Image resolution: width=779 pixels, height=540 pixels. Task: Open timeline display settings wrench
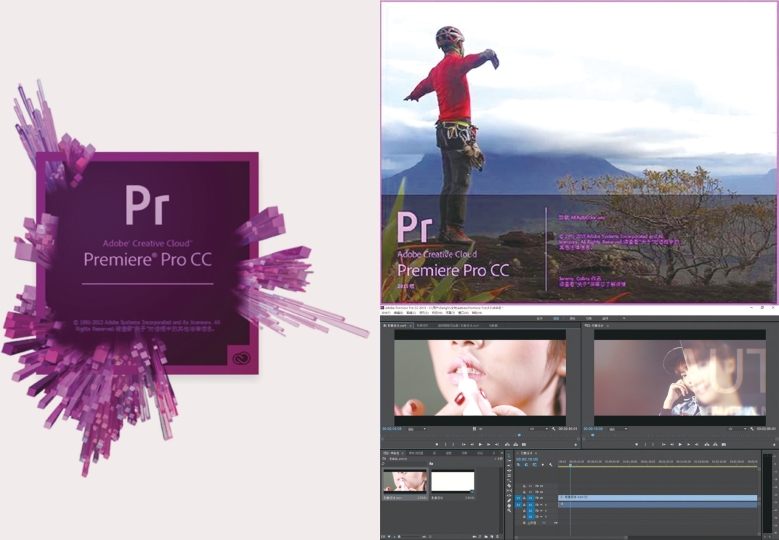pyautogui.click(x=550, y=464)
